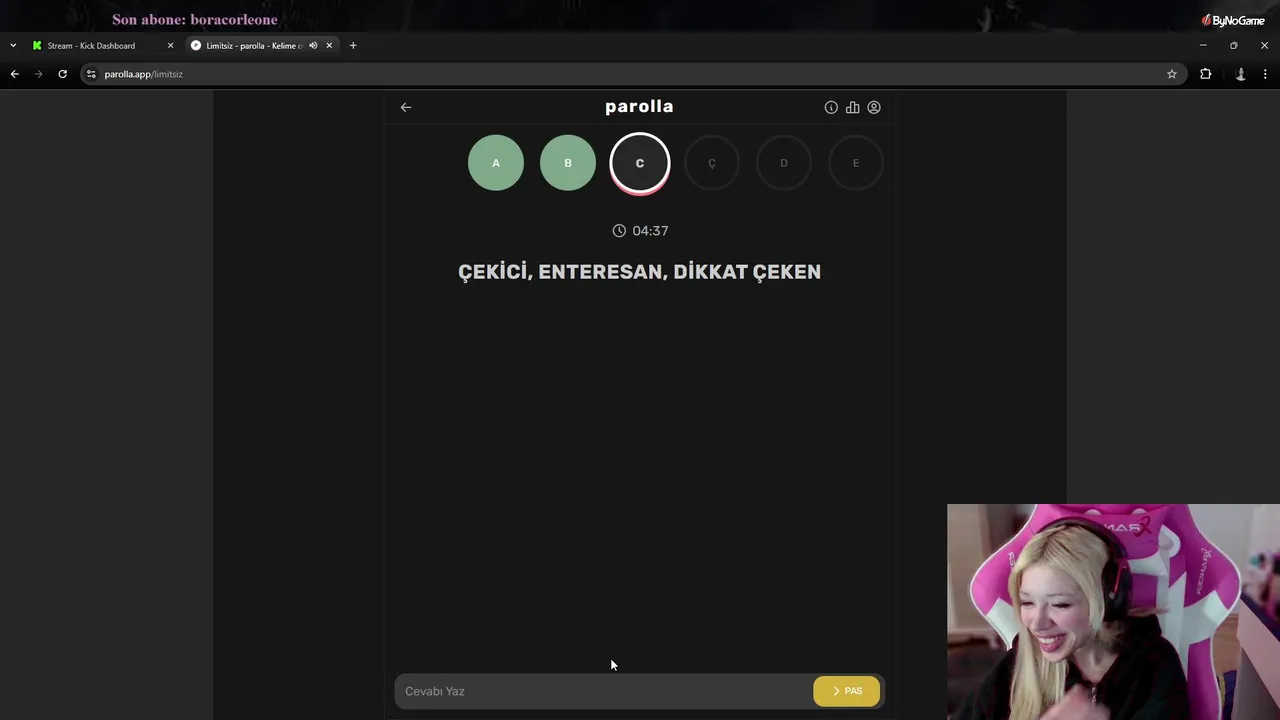Viewport: 1280px width, 720px height.
Task: Click the browser forward button
Action: coord(38,74)
